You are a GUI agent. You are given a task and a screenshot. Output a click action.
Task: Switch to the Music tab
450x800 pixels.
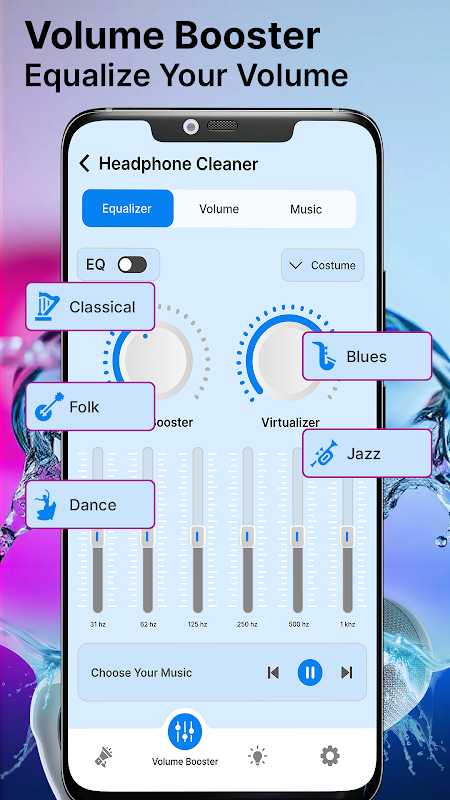pos(306,209)
